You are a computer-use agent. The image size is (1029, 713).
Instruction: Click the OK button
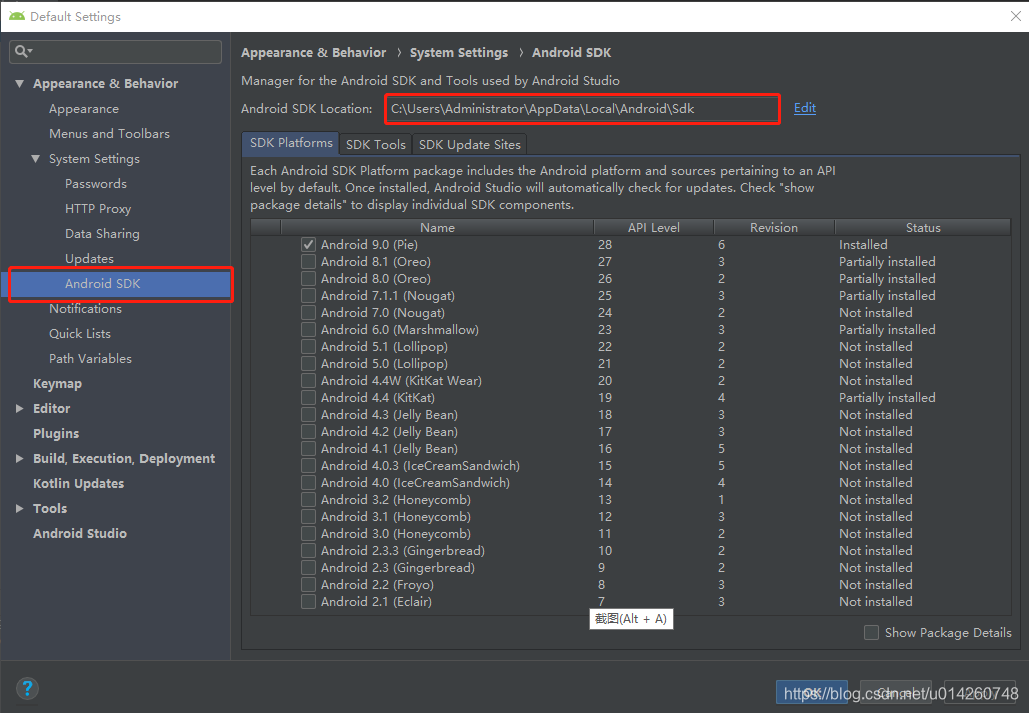[812, 692]
